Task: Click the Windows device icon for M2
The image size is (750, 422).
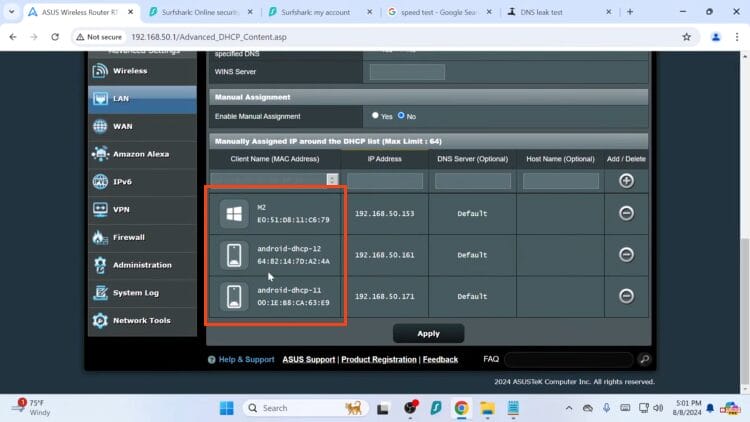Action: [x=234, y=214]
